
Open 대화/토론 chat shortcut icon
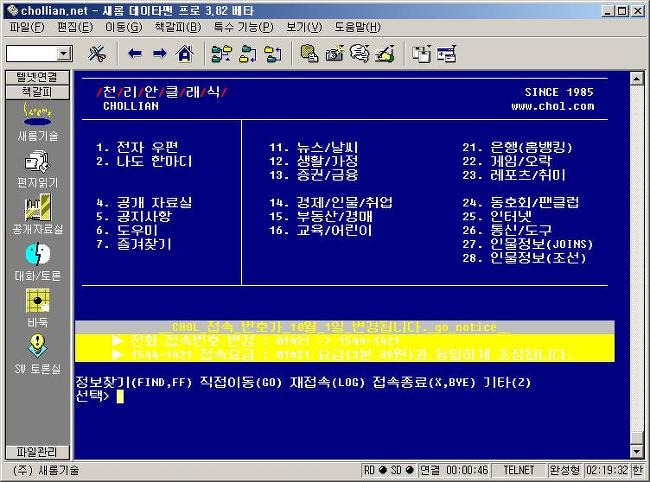tap(37, 260)
